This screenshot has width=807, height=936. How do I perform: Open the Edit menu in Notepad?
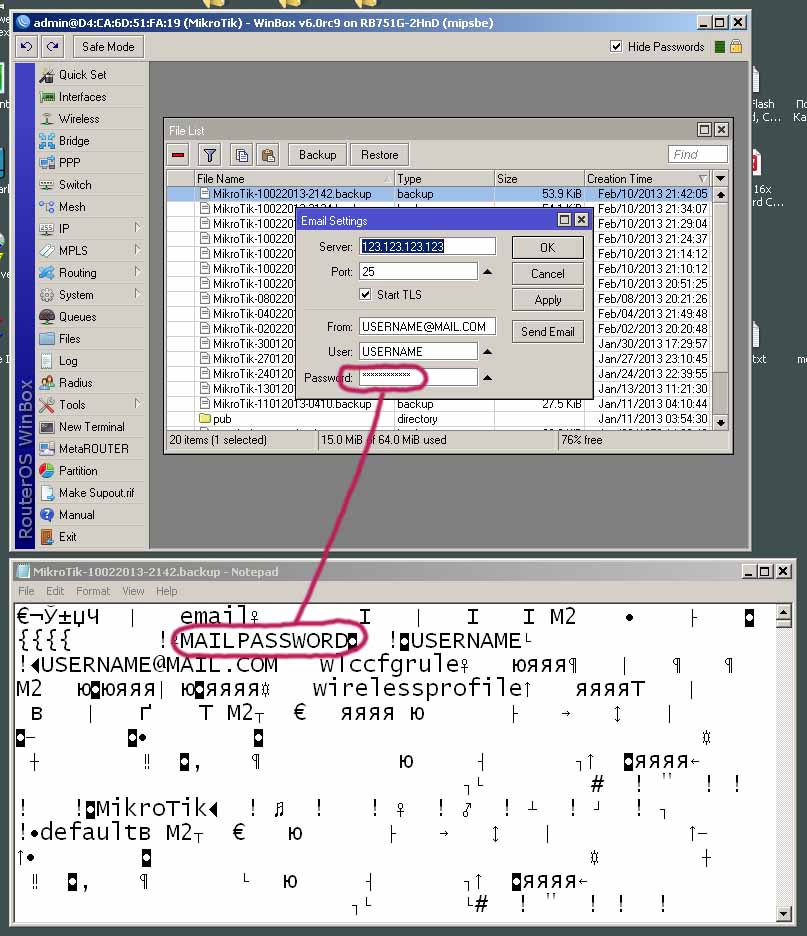(x=55, y=591)
